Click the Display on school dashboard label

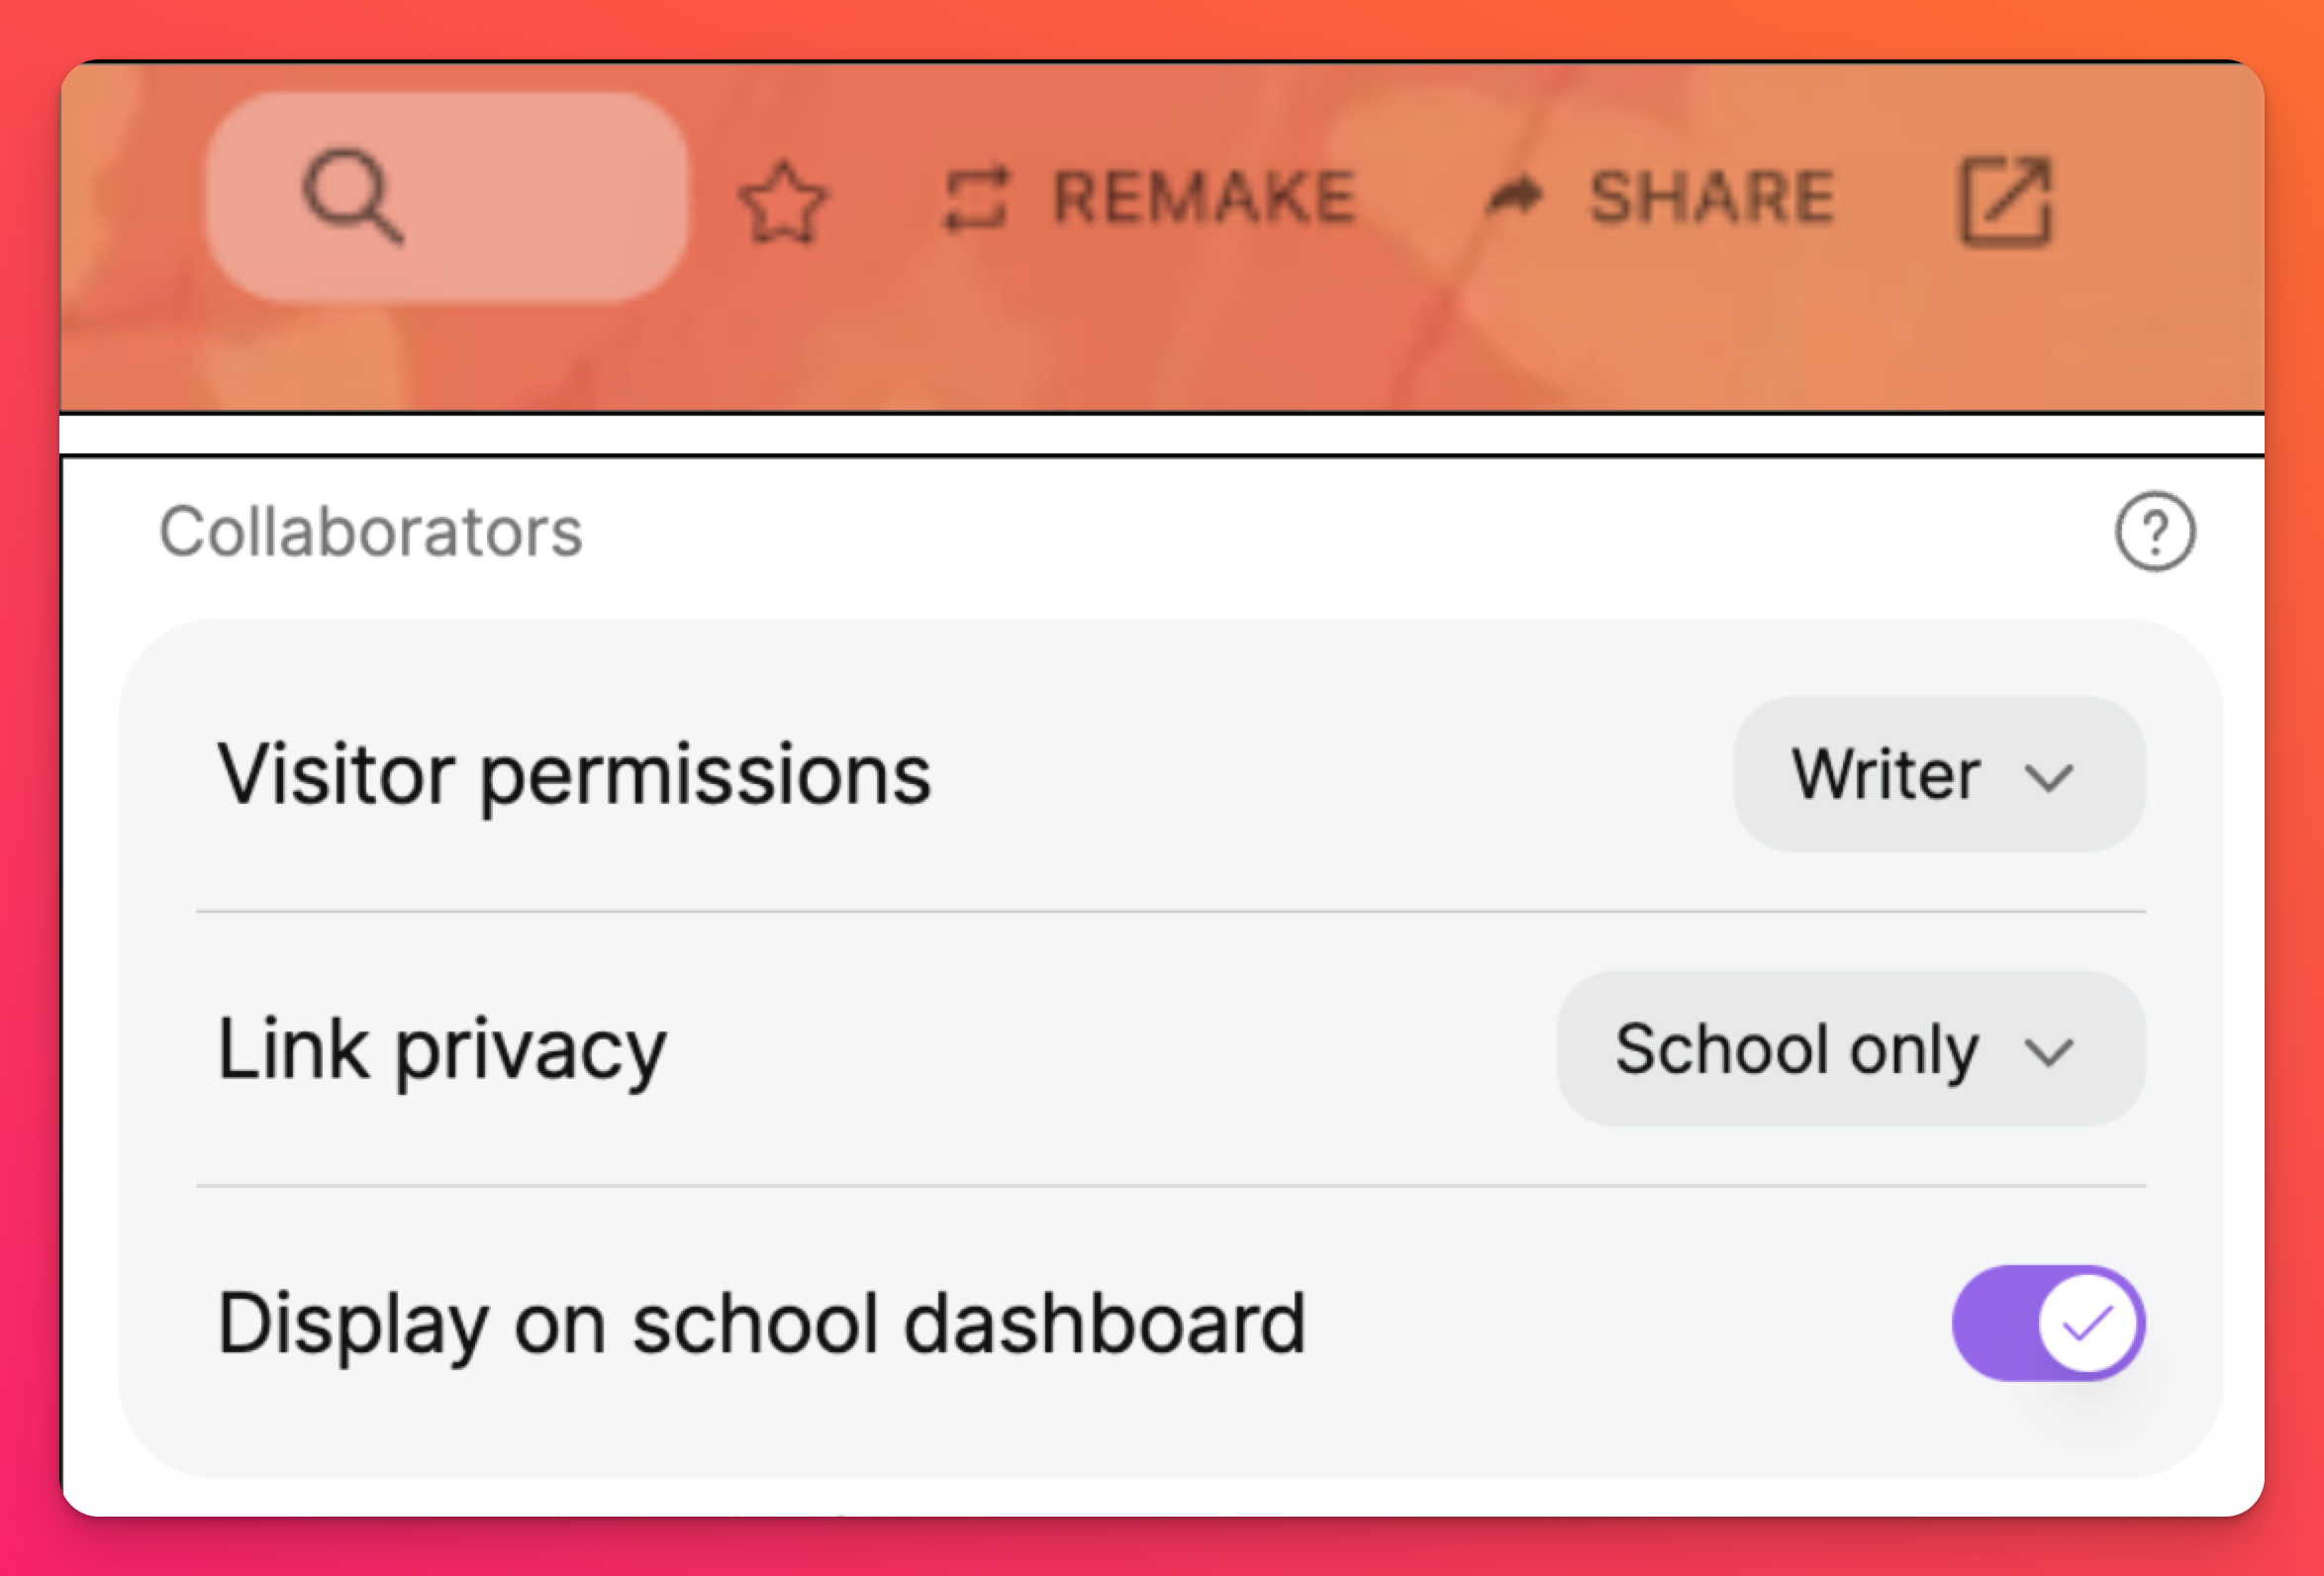pos(761,1324)
